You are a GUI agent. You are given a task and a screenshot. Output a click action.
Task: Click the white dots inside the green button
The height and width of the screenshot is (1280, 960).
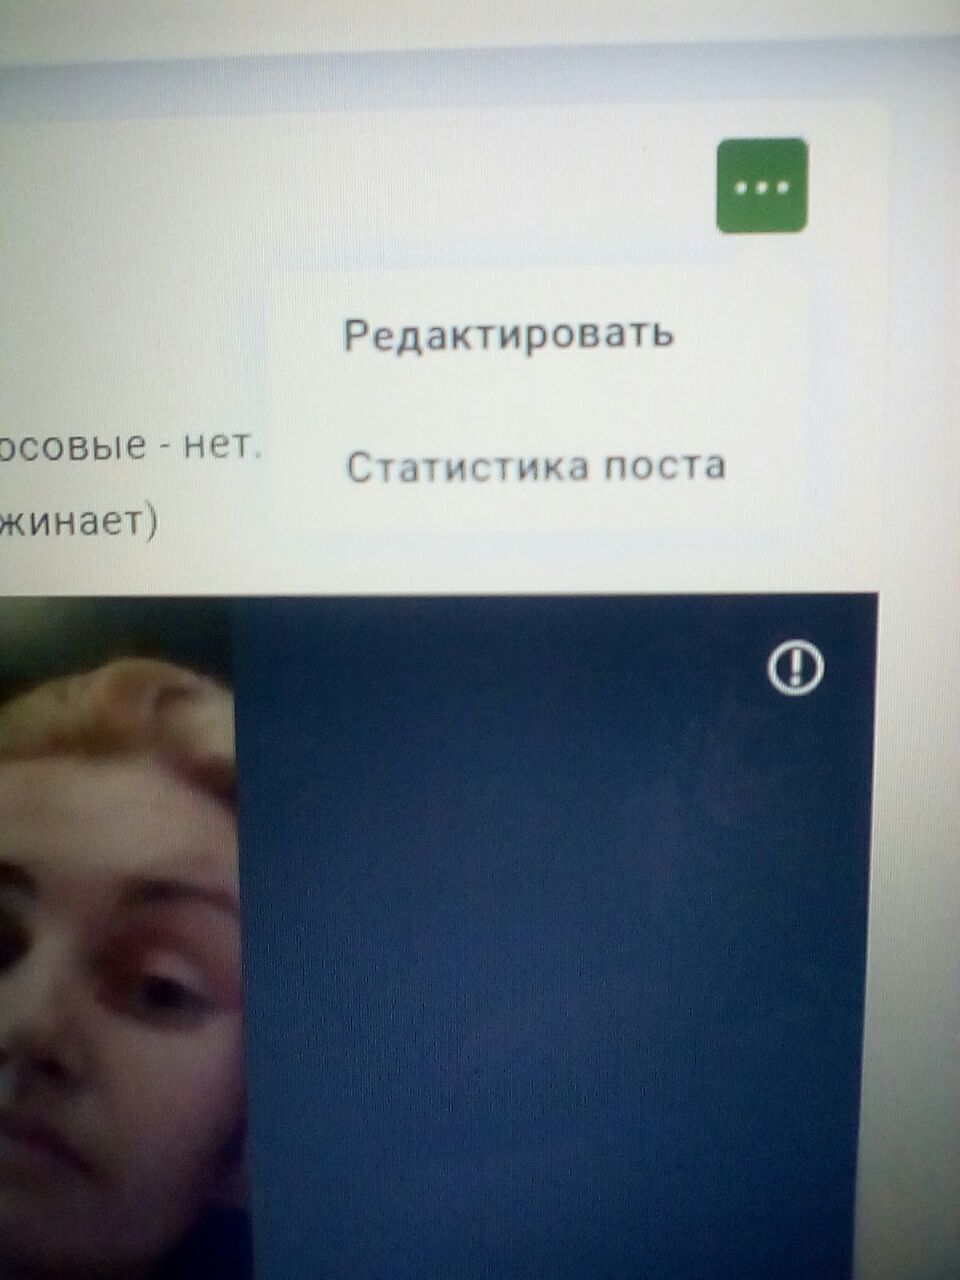pyautogui.click(x=762, y=187)
